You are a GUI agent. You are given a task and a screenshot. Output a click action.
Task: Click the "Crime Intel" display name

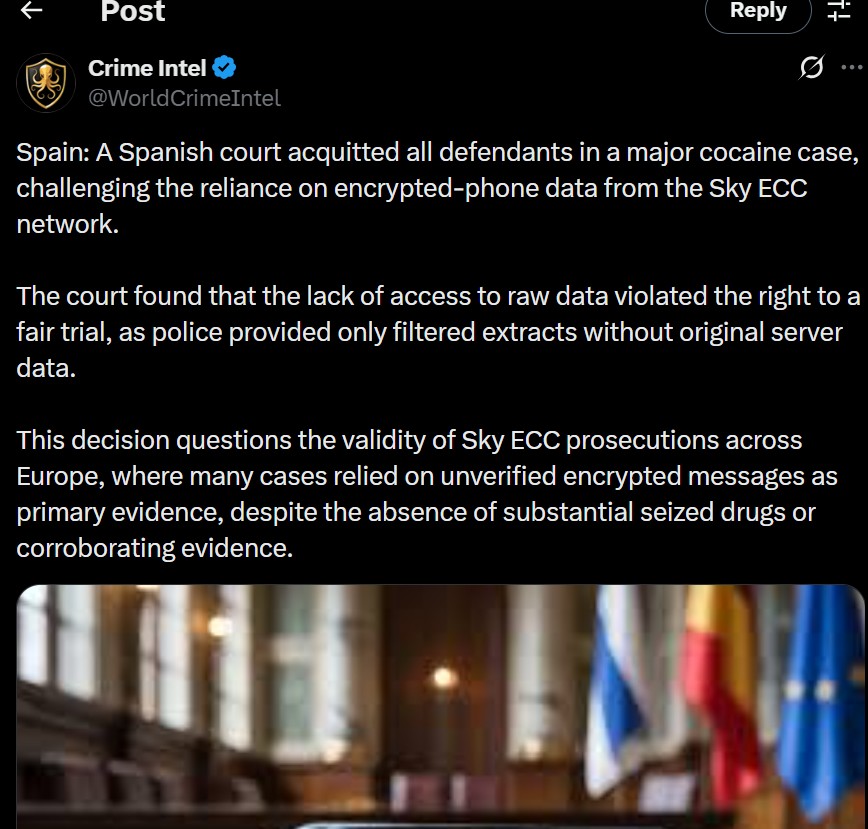(x=147, y=68)
